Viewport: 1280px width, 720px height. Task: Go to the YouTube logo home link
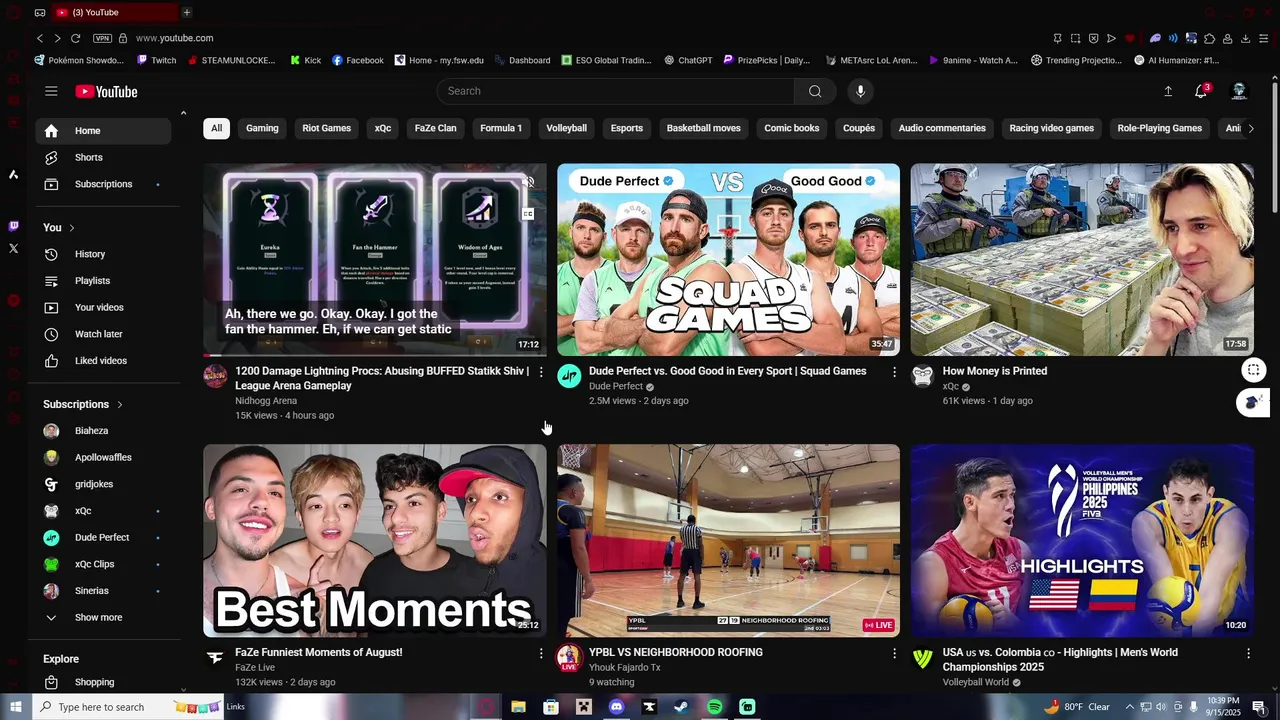tap(106, 91)
